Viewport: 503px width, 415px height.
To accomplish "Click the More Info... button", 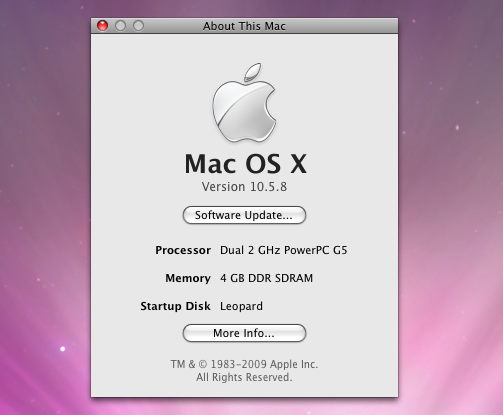I will coord(244,333).
